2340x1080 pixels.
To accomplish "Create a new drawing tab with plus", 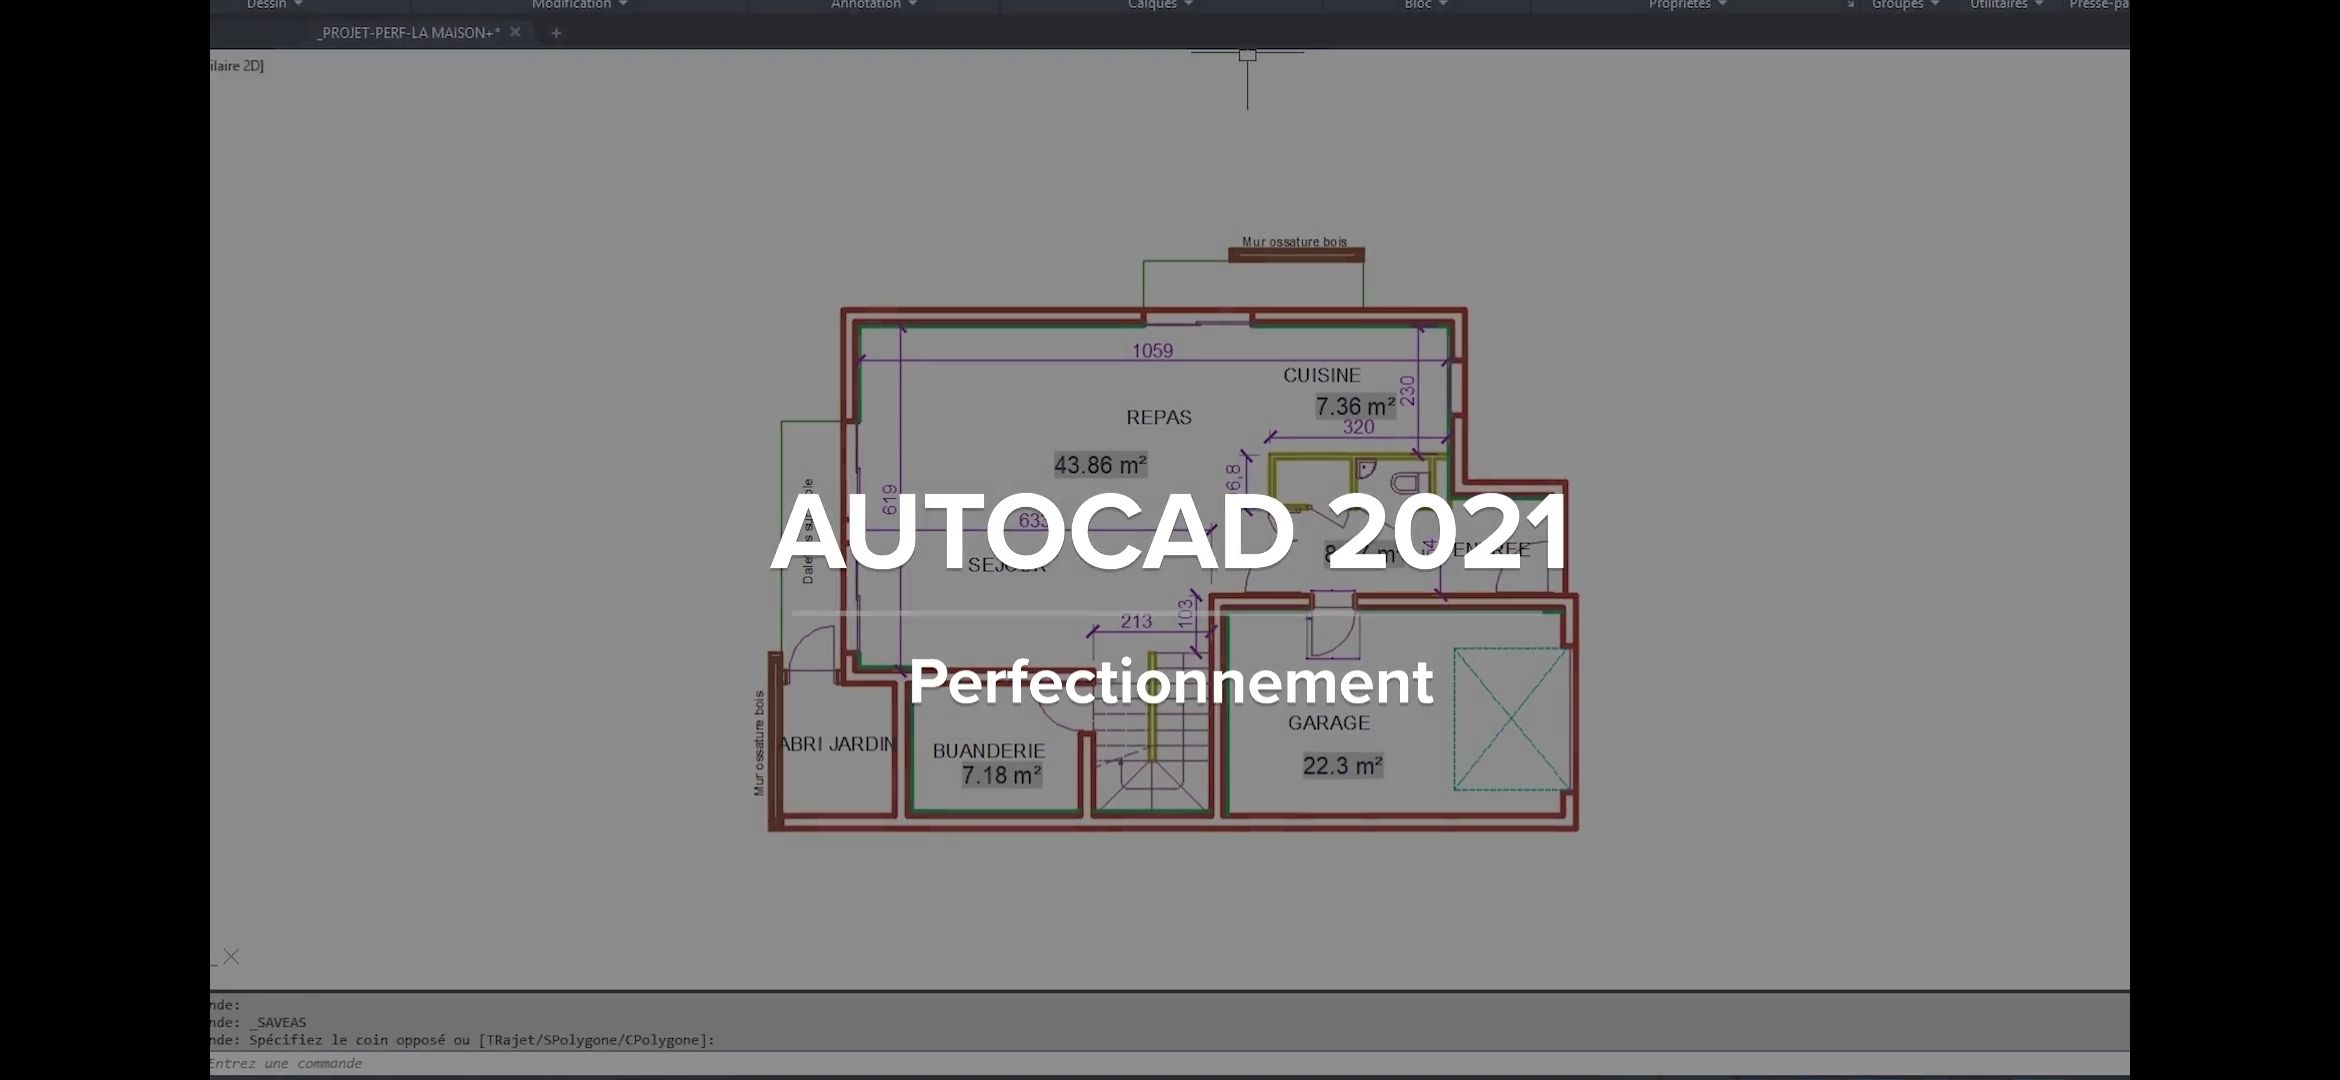I will tap(556, 33).
